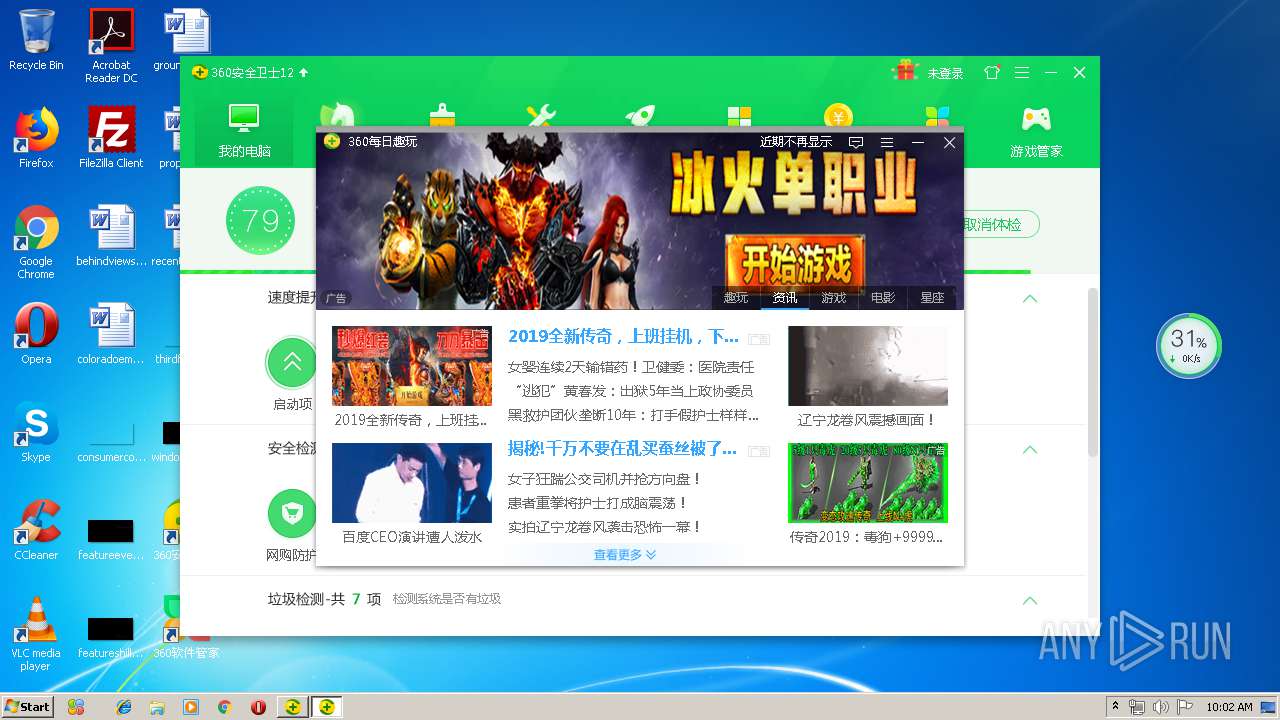
Task: Click 近期不再显示 in the popup
Action: pyautogui.click(x=796, y=142)
